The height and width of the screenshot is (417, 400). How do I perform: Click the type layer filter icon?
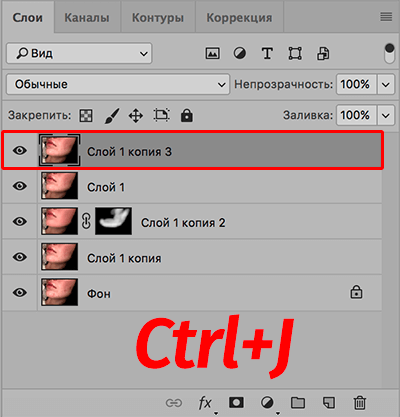(x=267, y=53)
